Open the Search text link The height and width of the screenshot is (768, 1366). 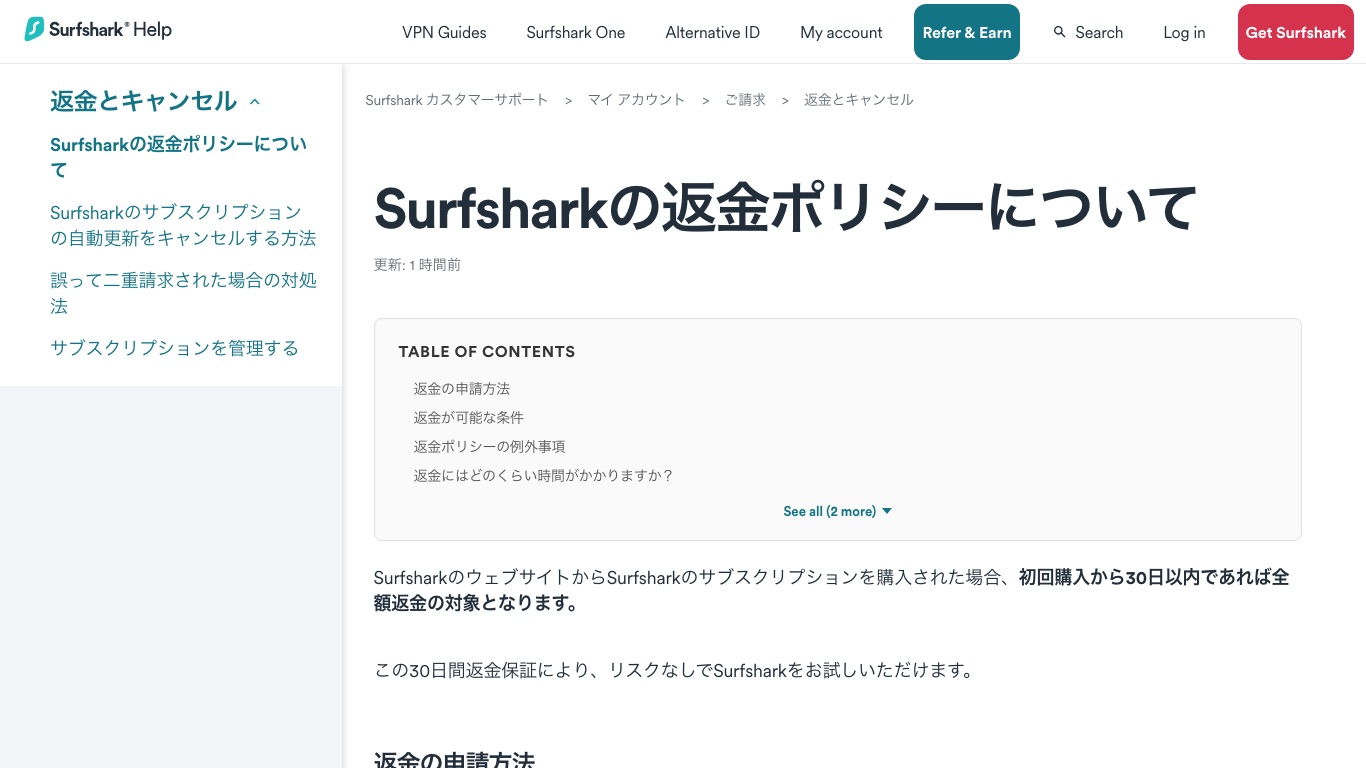click(x=1099, y=32)
